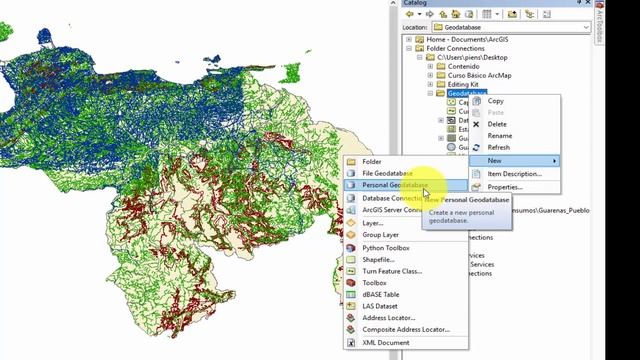Select the Curso Básico ArcMap folder
The image size is (640, 360).
click(480, 75)
